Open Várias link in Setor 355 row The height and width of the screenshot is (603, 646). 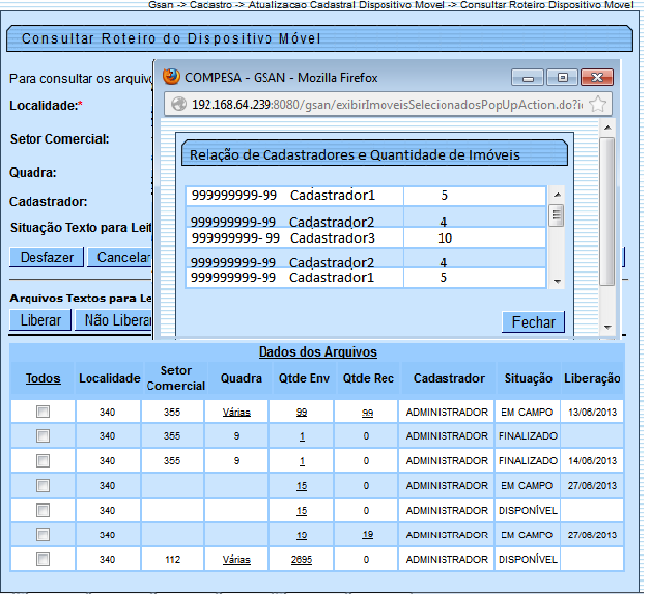(236, 412)
